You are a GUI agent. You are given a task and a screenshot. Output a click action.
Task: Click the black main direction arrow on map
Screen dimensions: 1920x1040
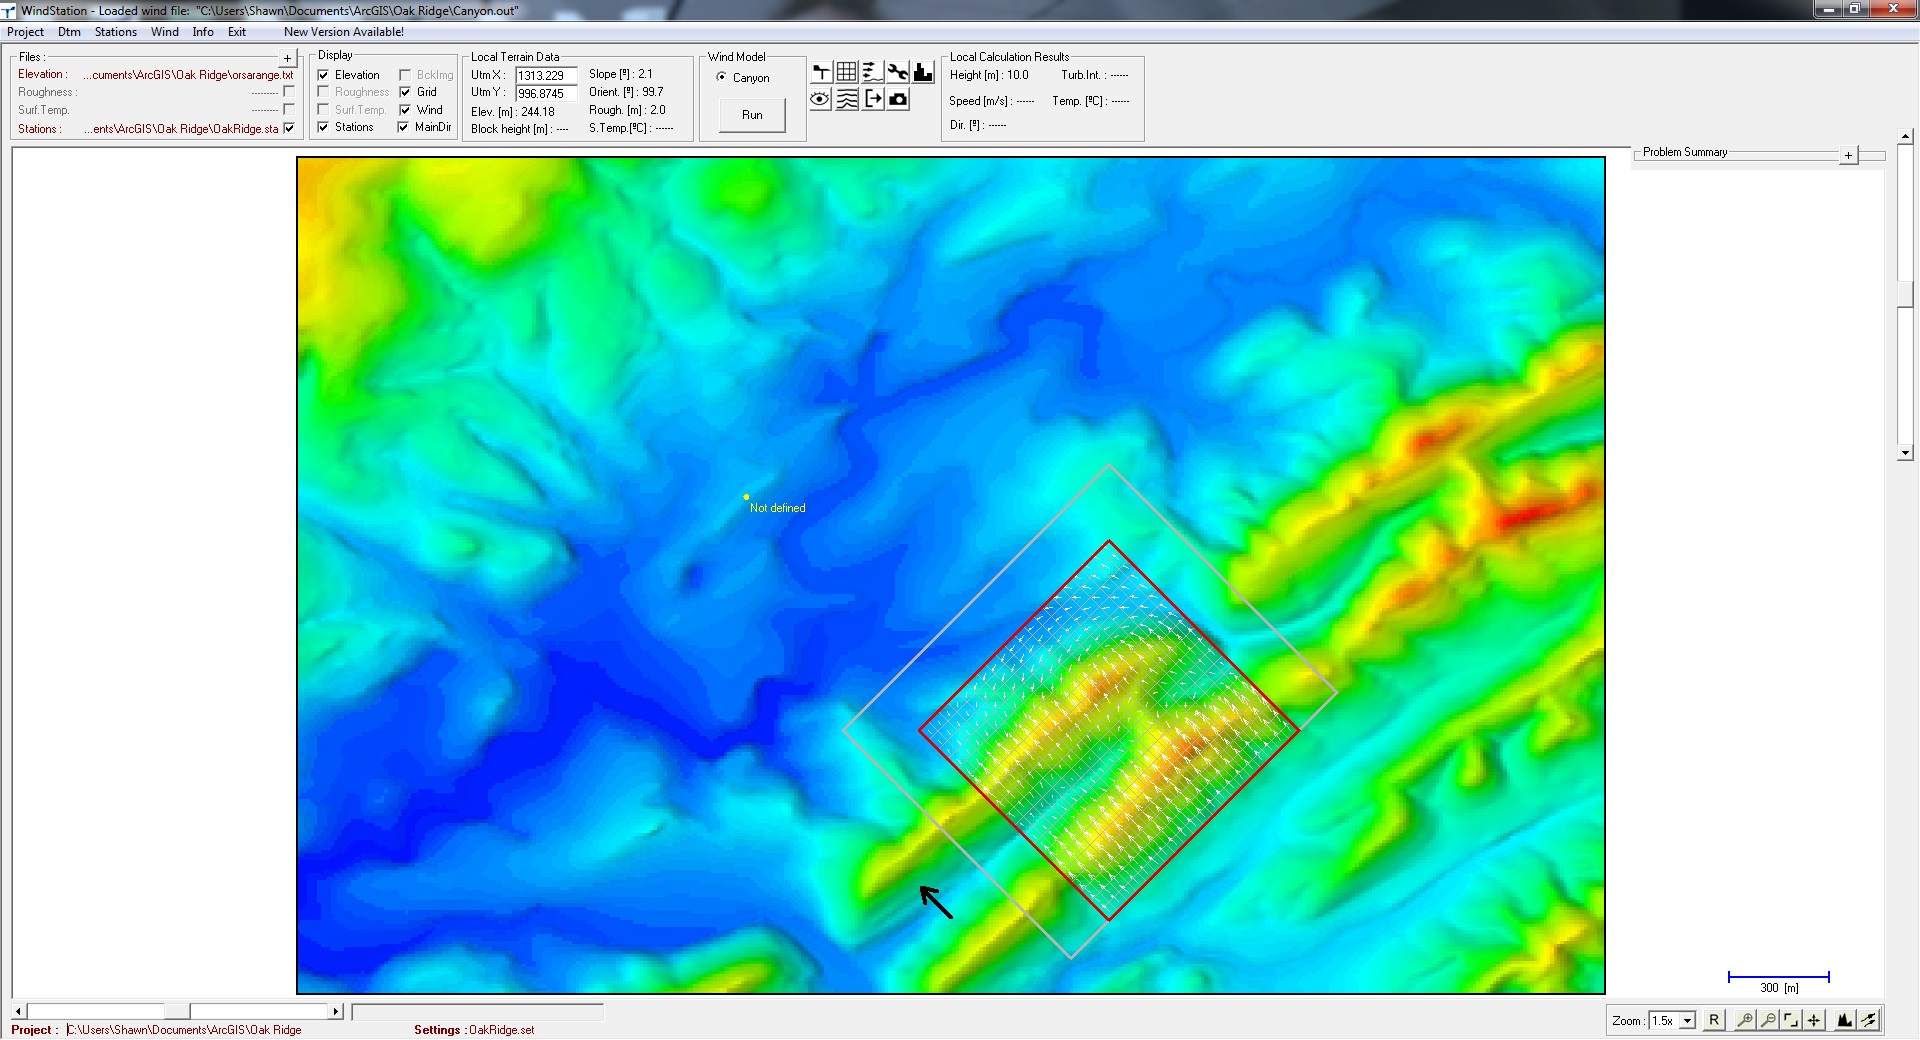pos(936,902)
